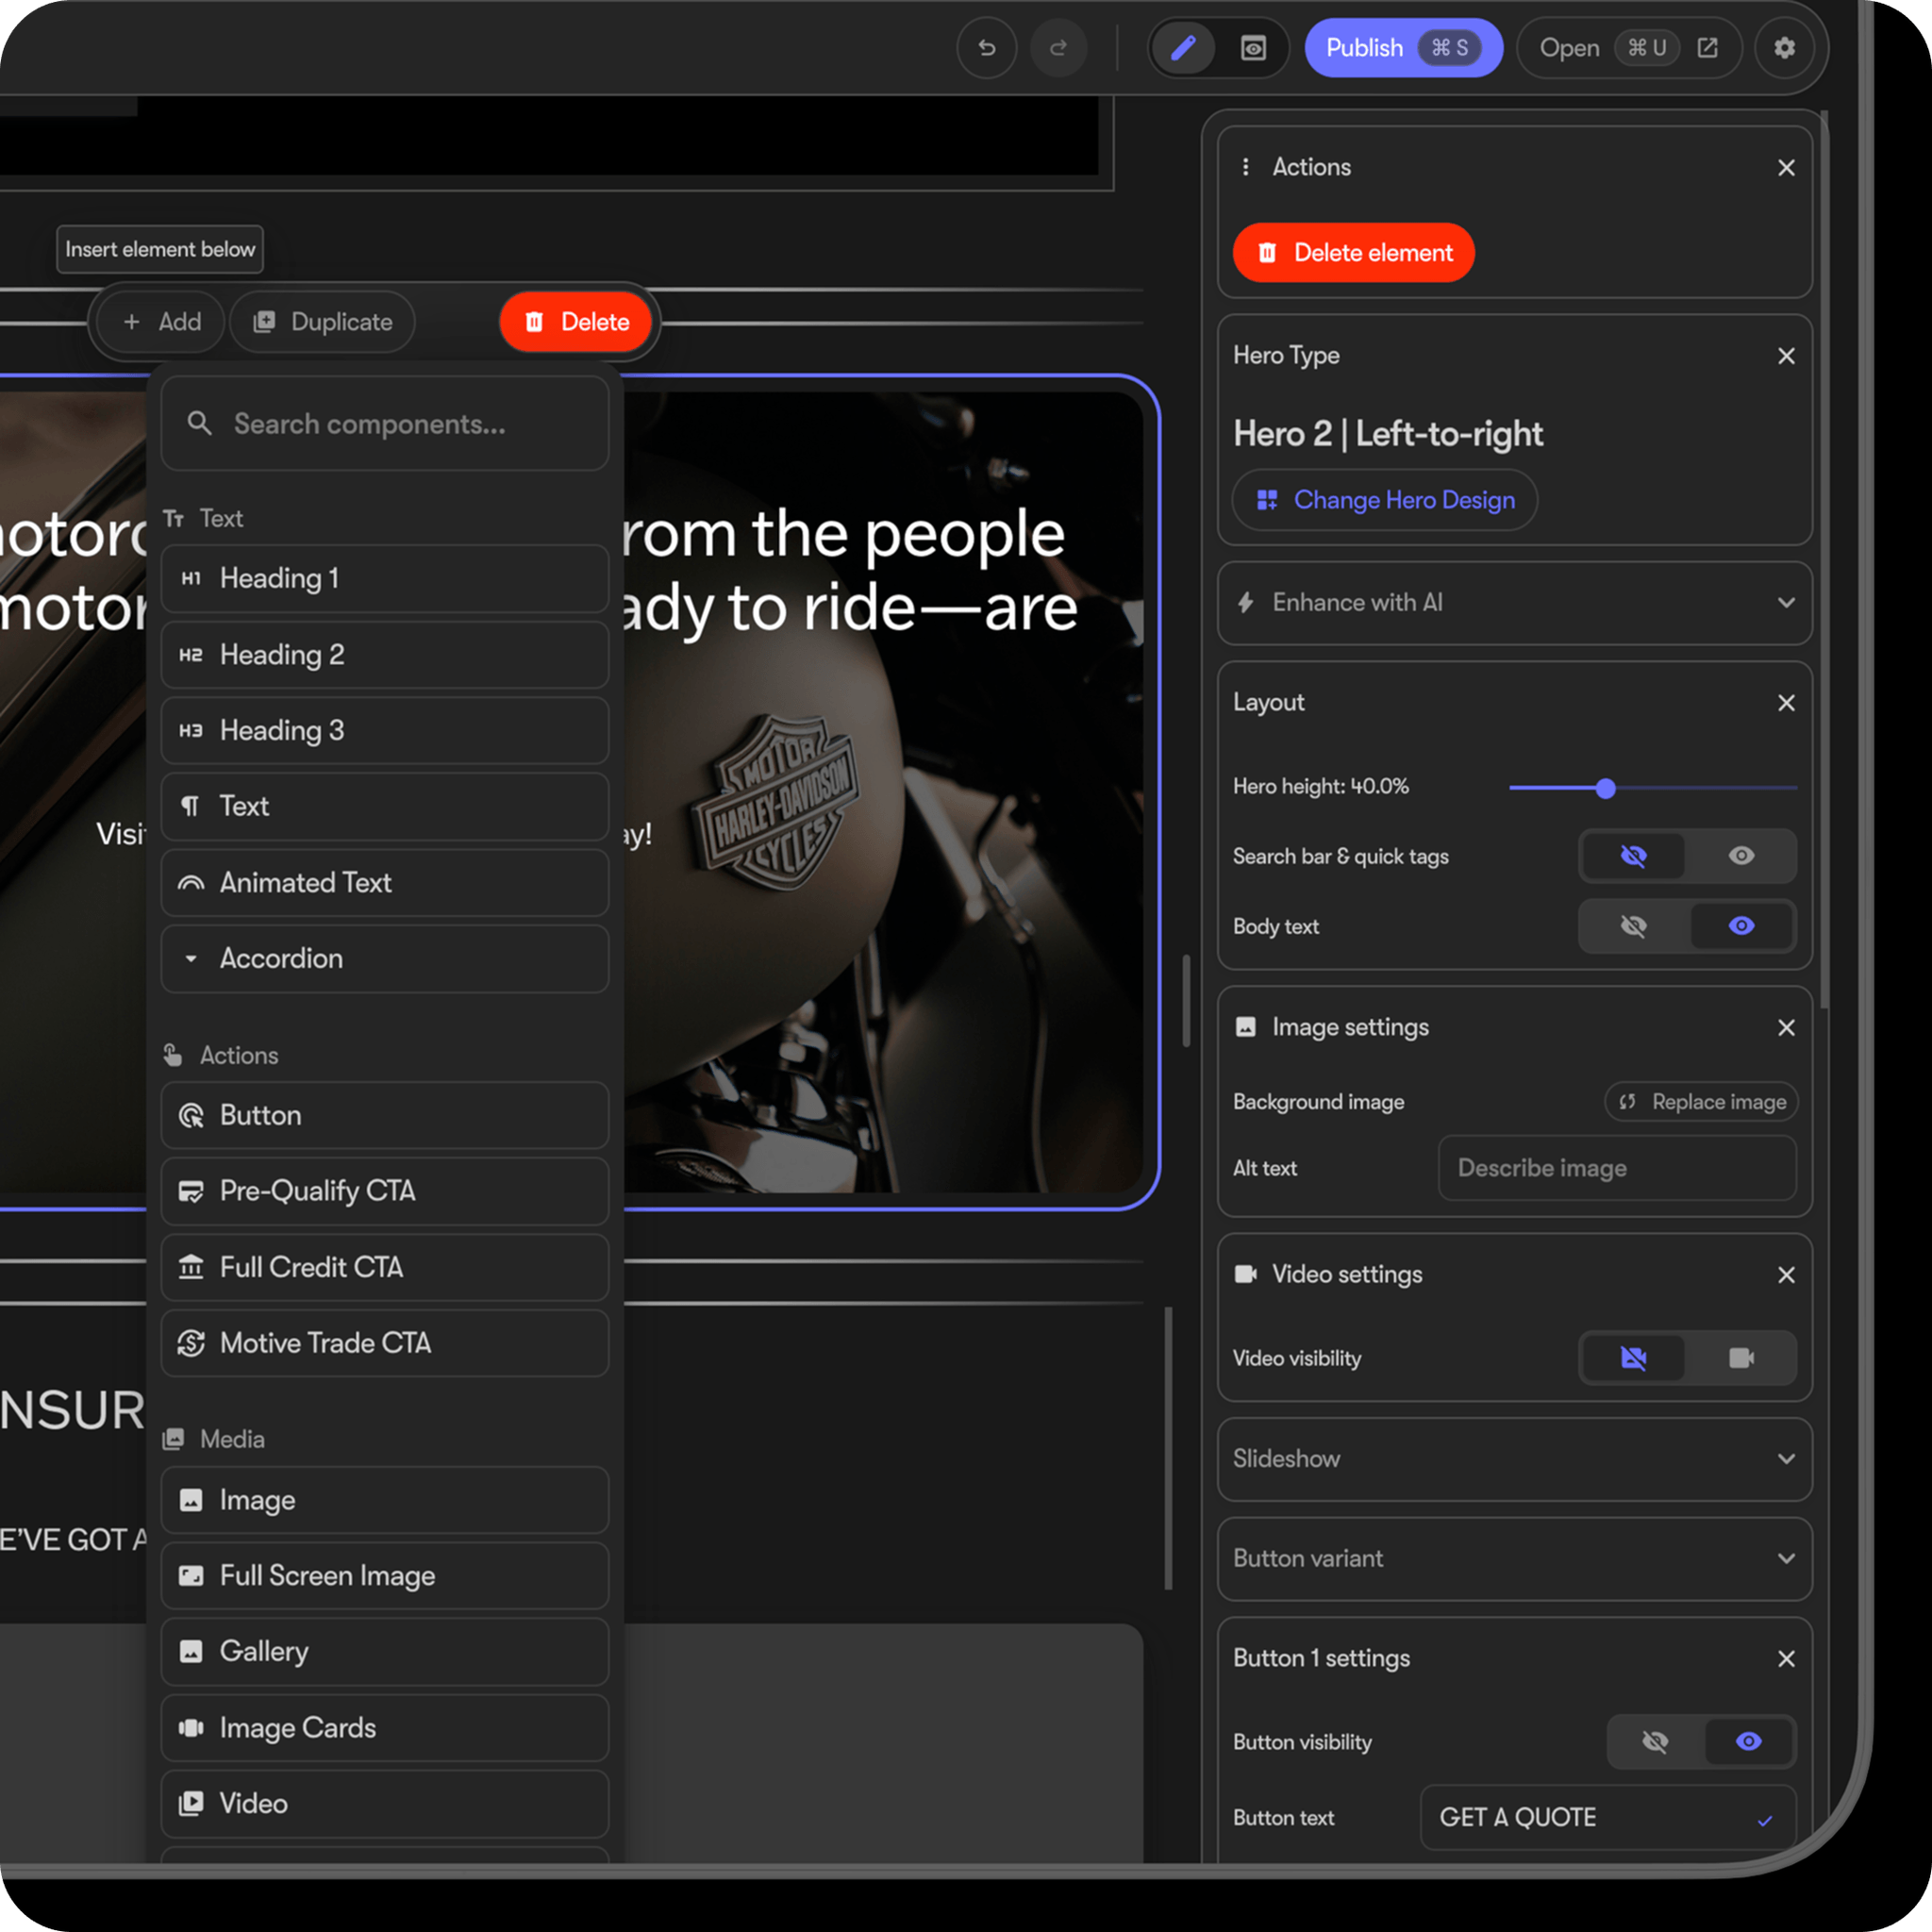Insert an Image Cards component

click(385, 1728)
